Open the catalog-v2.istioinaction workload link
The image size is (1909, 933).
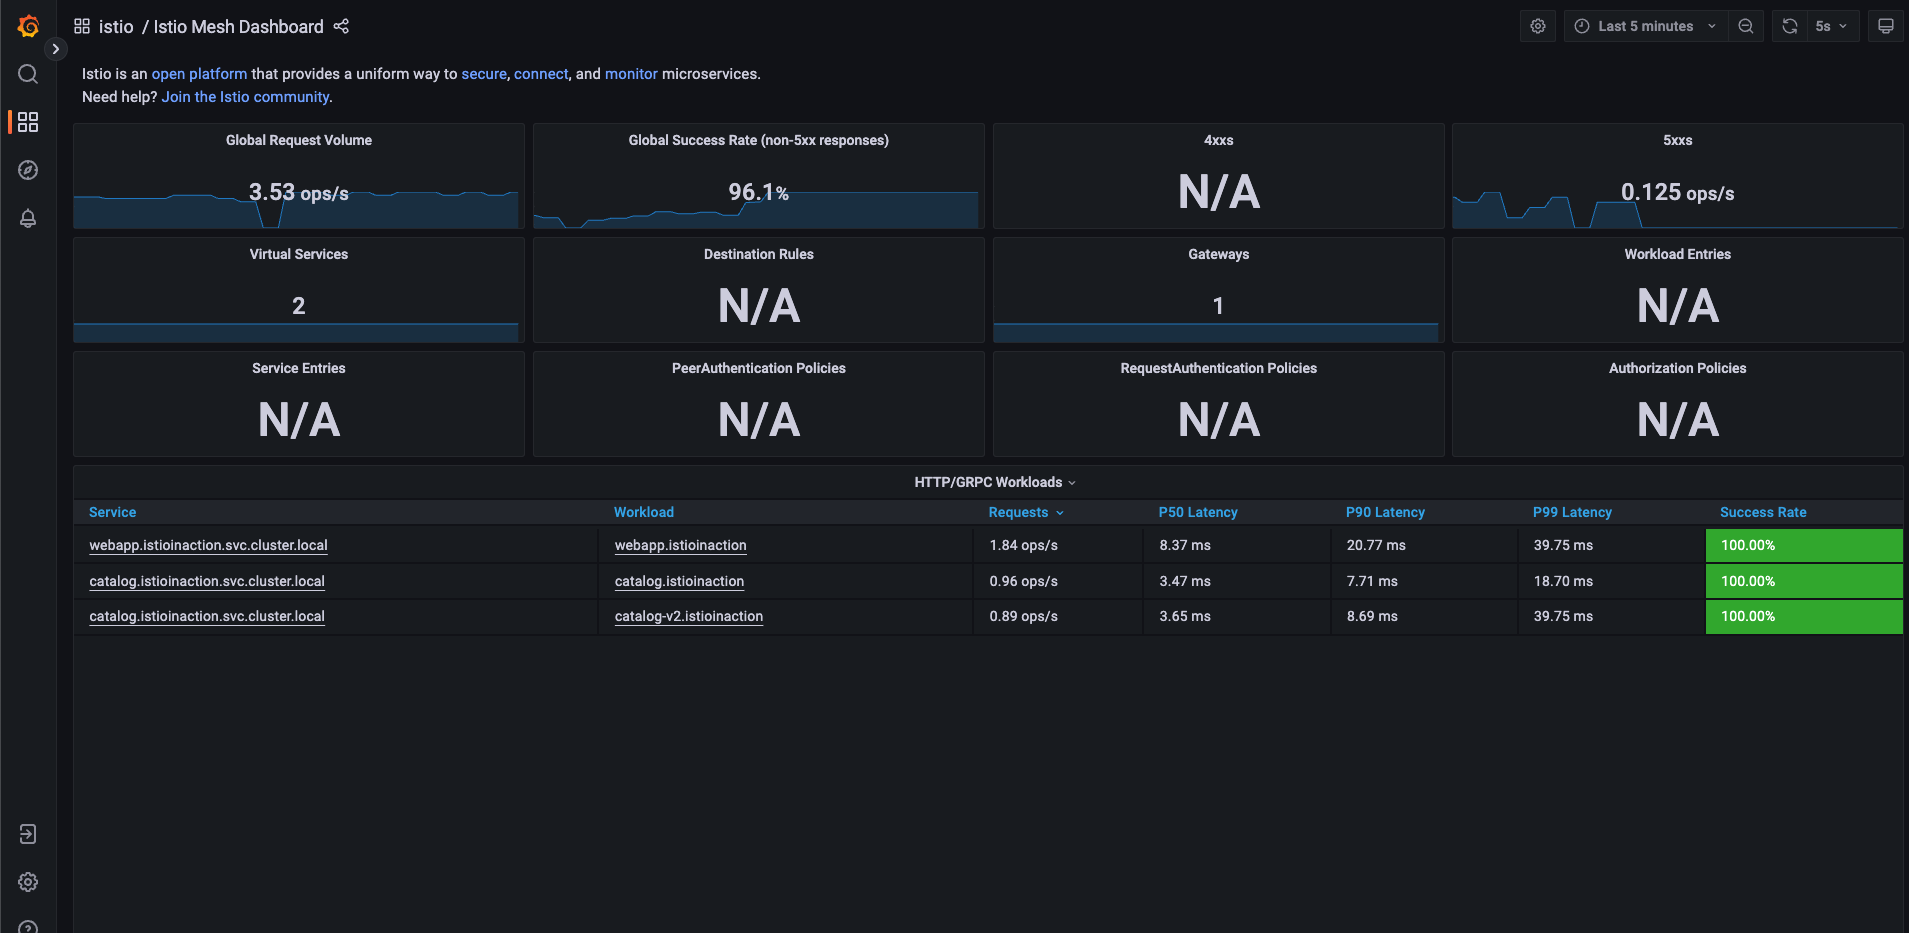click(x=688, y=616)
